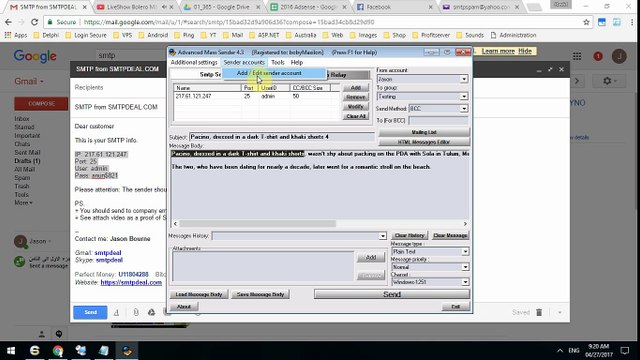640x360 pixels.
Task: Expand Messages History dropdown
Action: point(382,236)
